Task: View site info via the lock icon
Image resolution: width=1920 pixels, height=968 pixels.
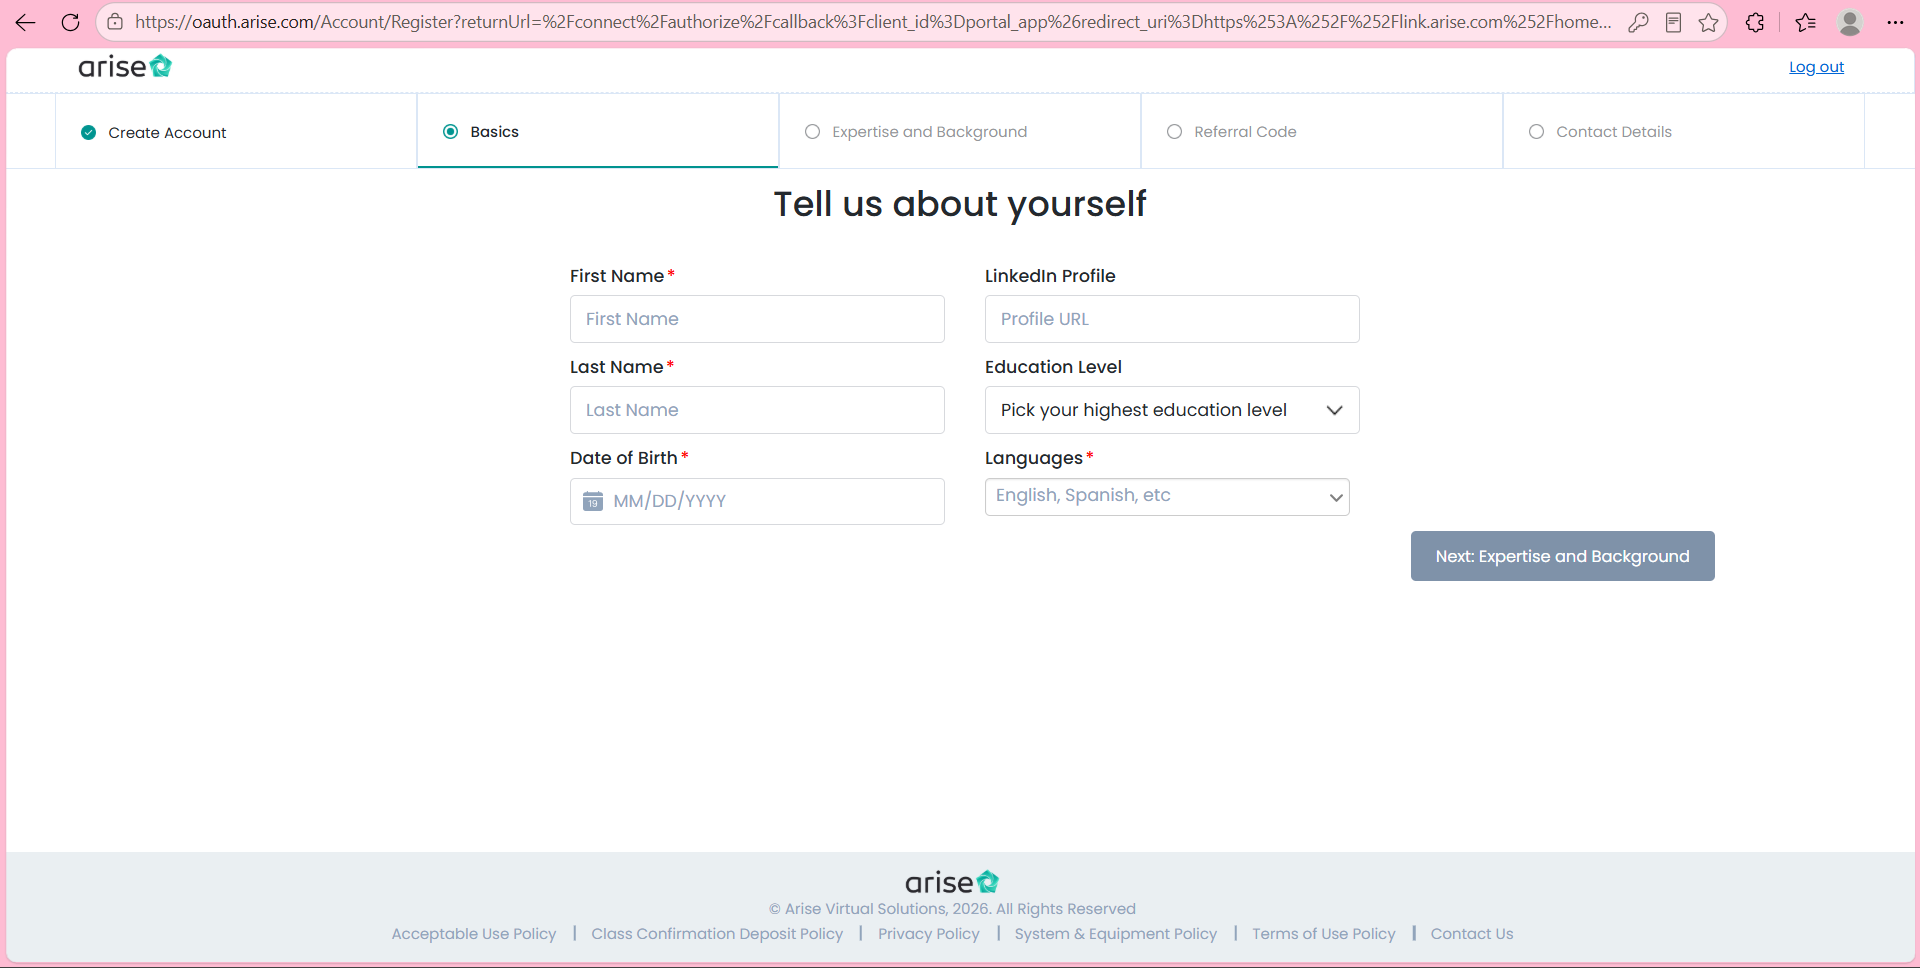Action: [115, 22]
